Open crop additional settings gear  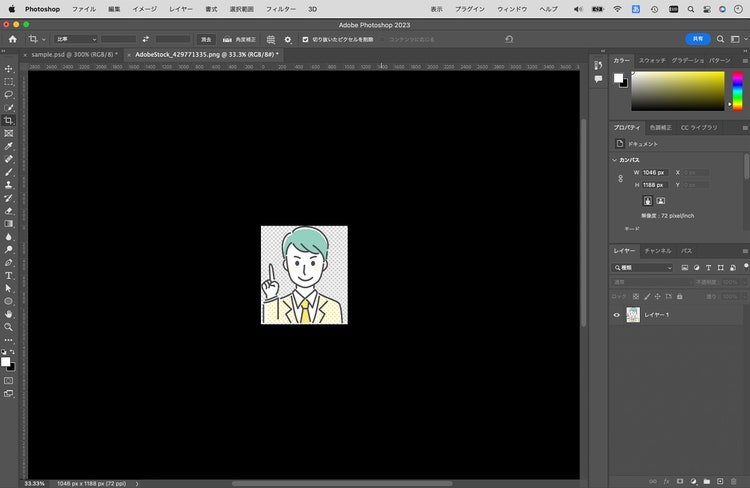(287, 40)
